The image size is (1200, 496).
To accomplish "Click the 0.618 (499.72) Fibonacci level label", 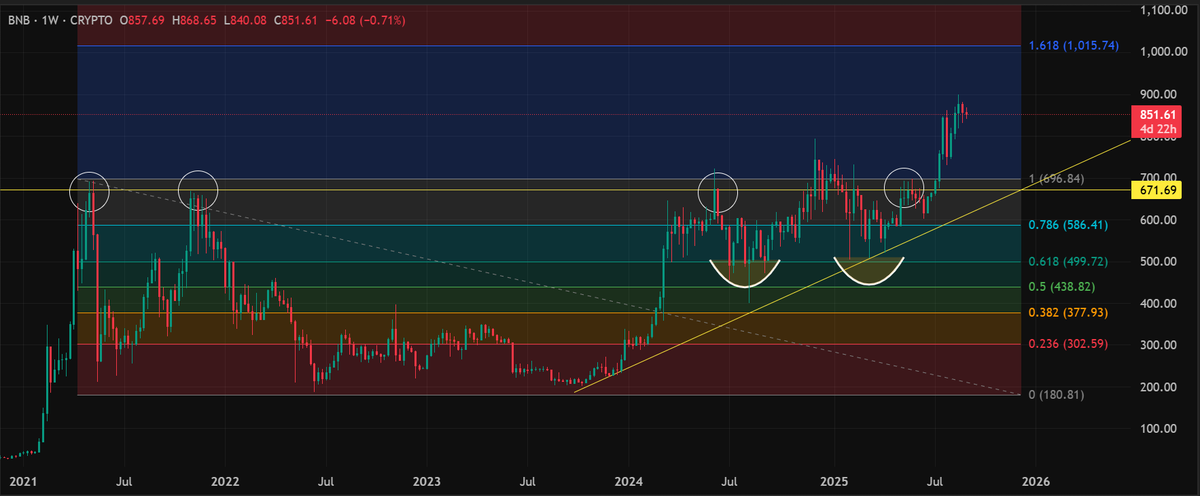I will (x=1068, y=262).
